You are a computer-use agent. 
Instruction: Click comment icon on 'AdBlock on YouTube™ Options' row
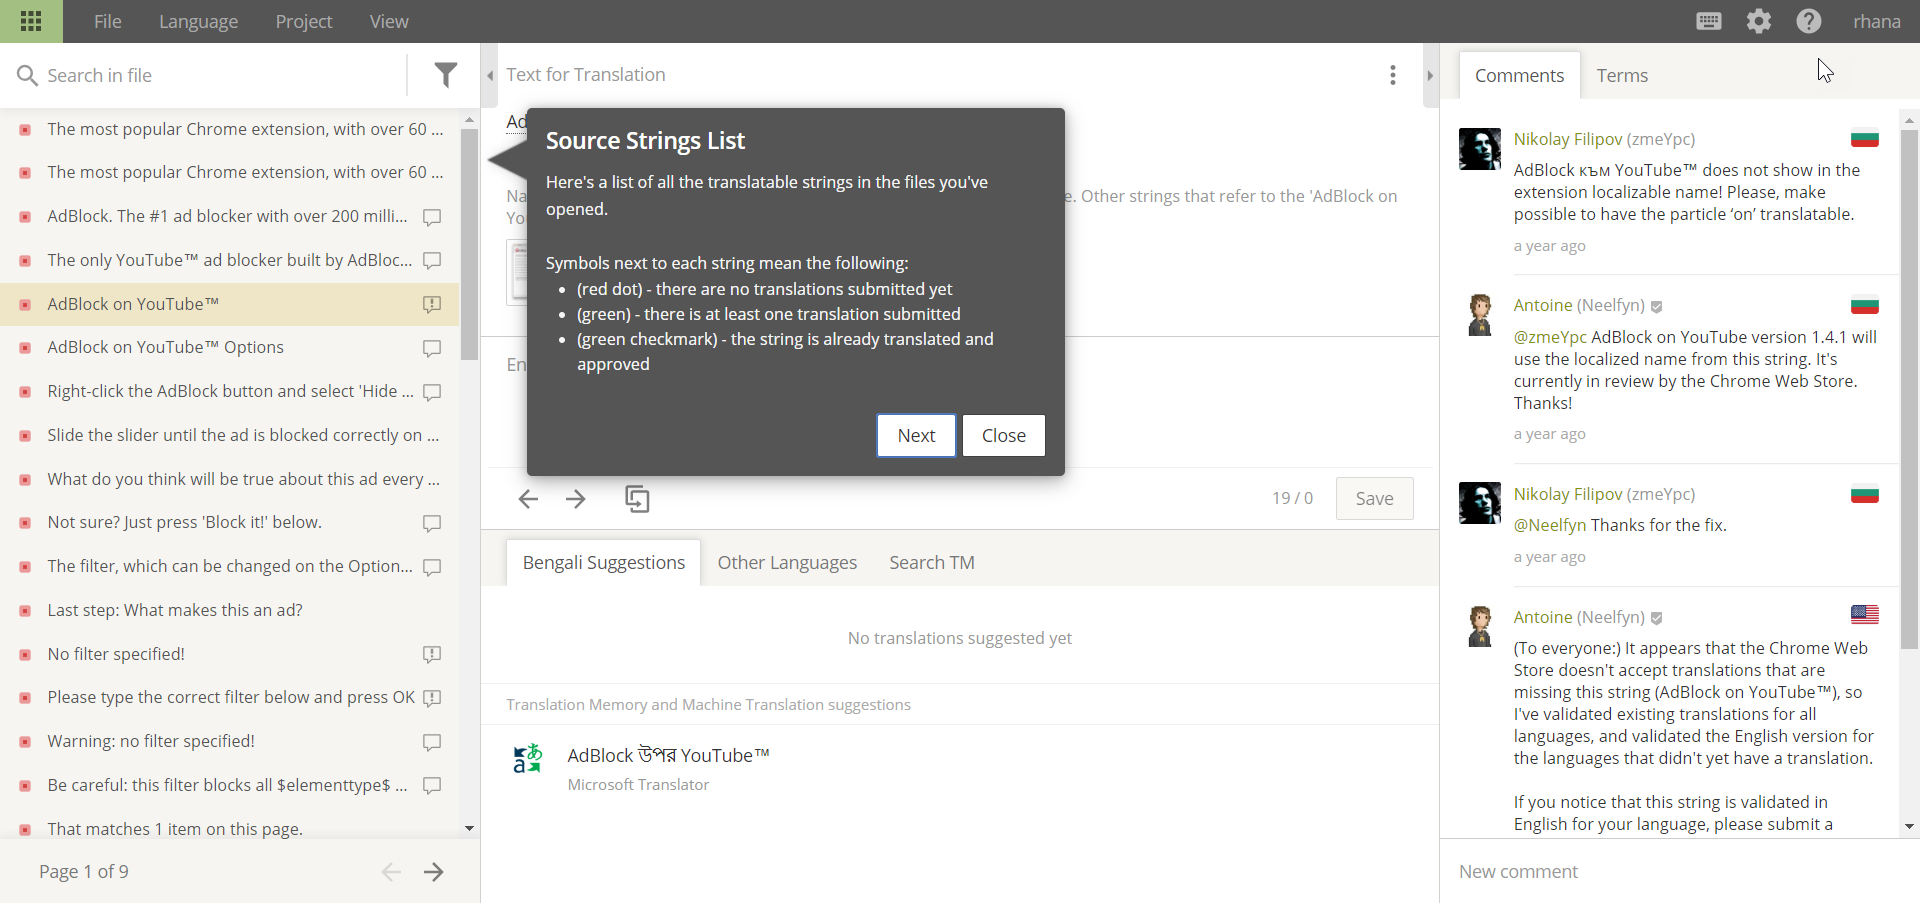(x=432, y=348)
